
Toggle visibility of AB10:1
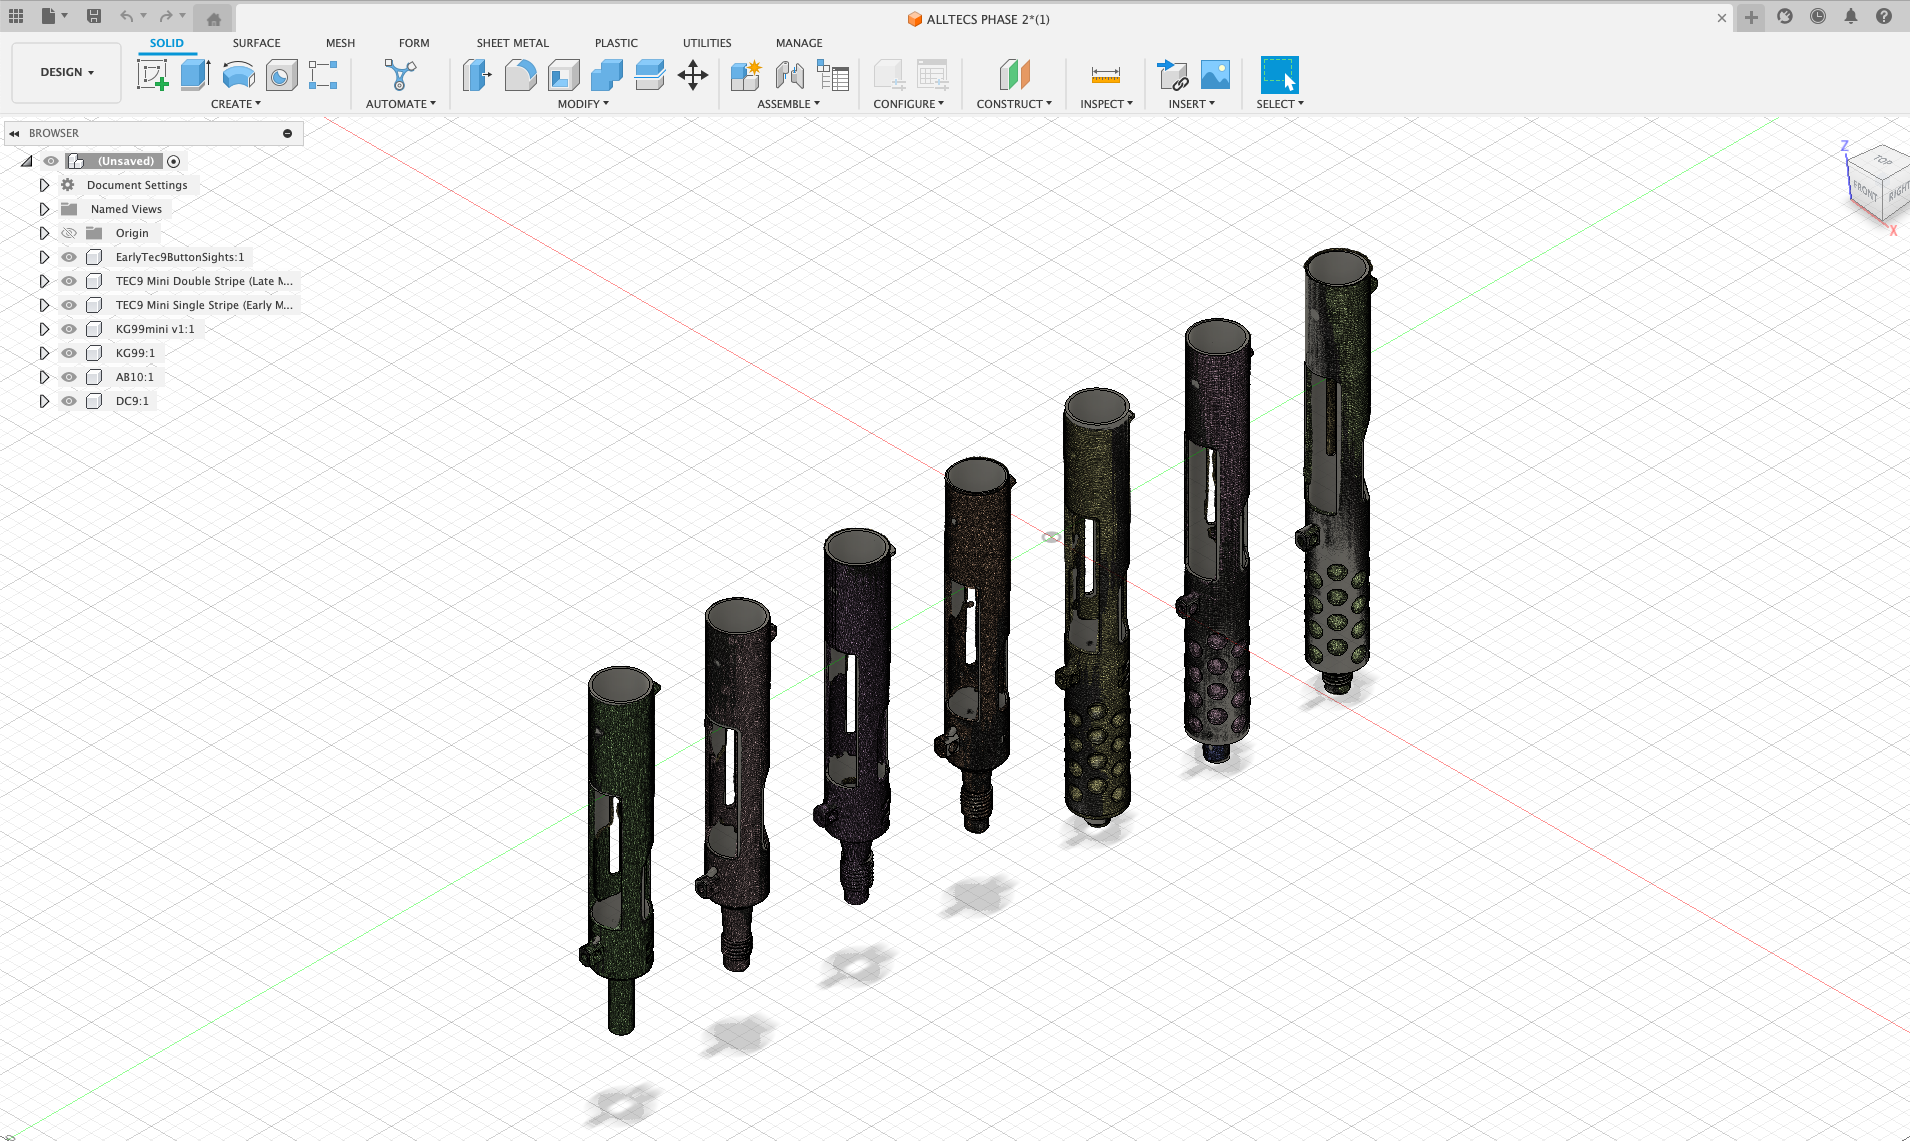tap(69, 377)
